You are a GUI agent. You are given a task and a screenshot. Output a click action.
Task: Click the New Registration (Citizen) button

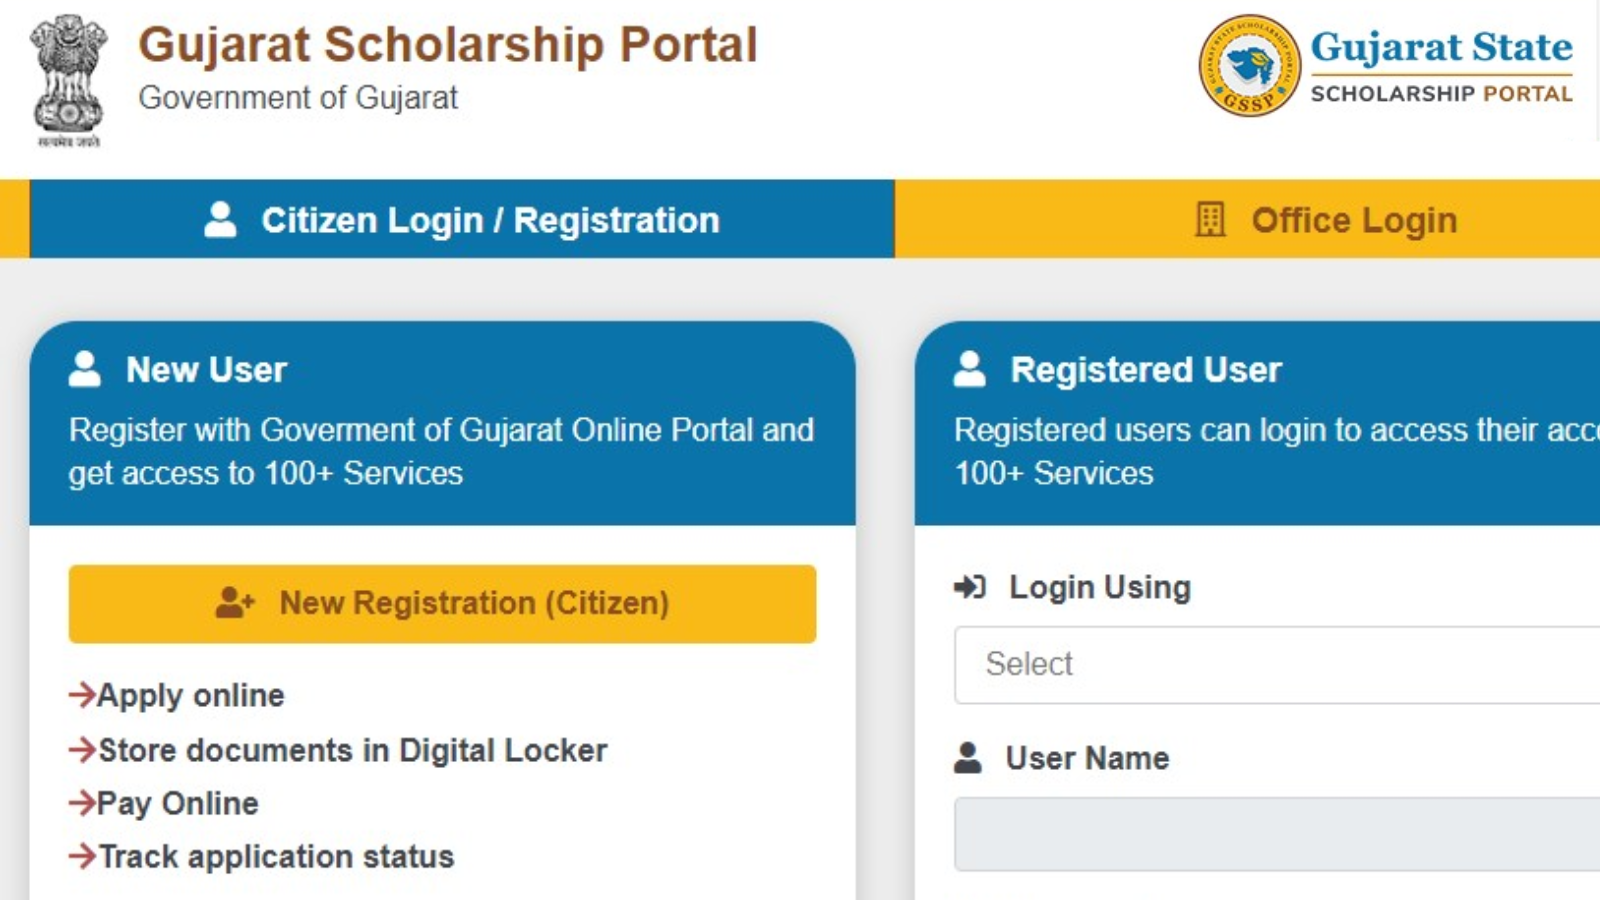click(441, 603)
